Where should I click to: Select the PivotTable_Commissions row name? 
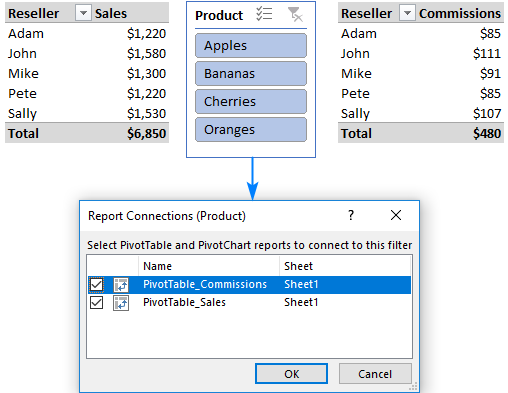(205, 284)
